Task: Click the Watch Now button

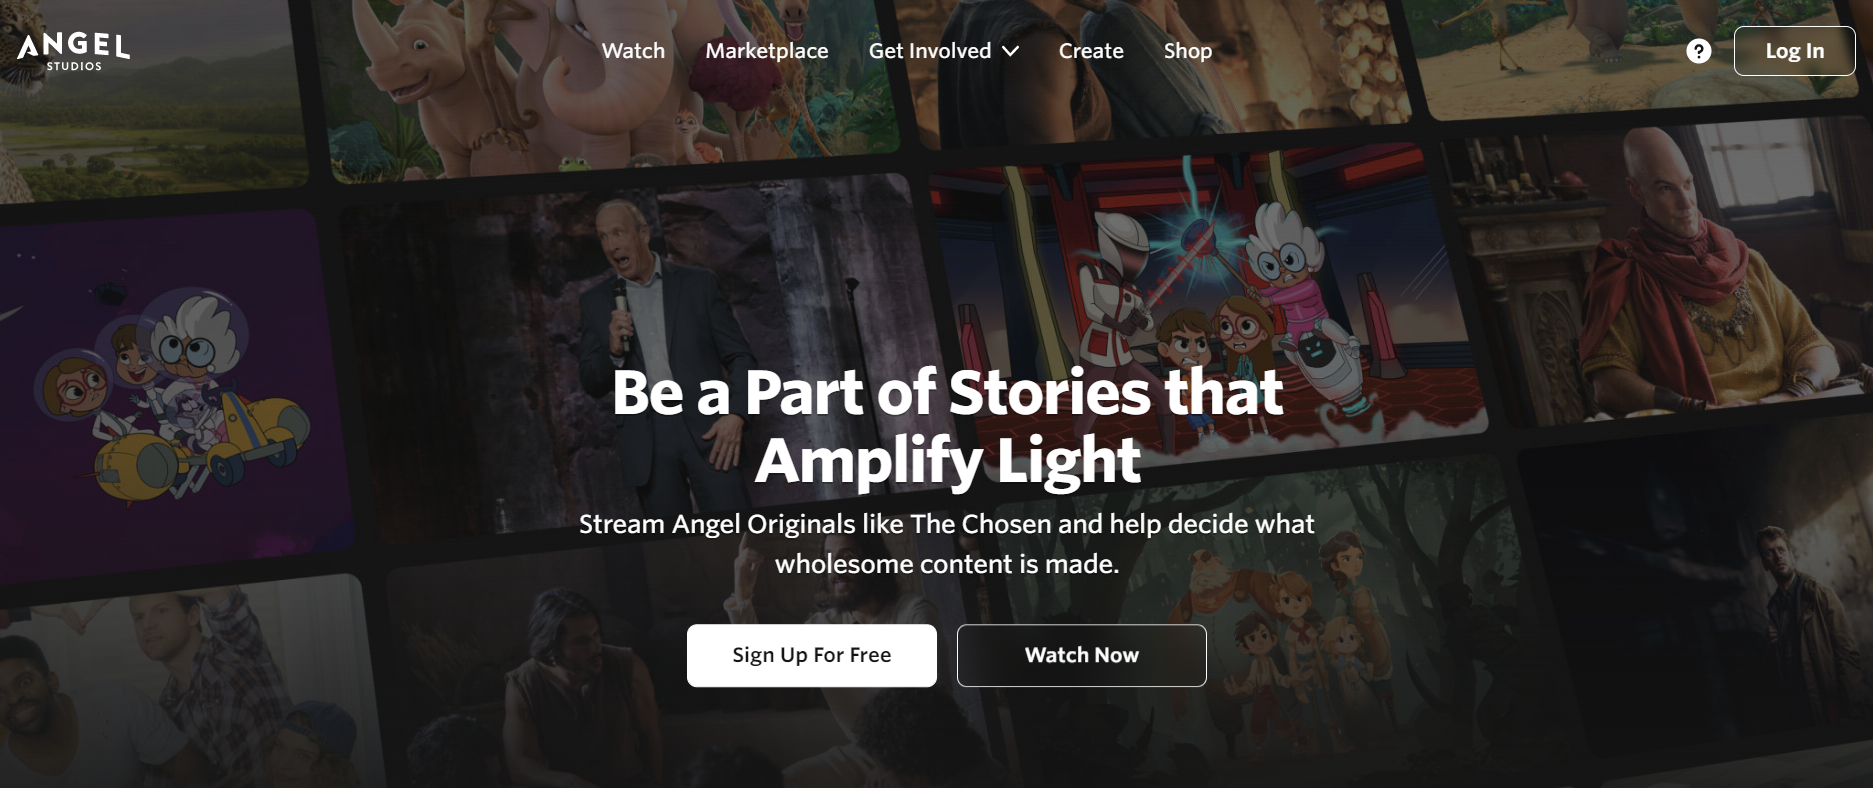Action: click(x=1081, y=655)
